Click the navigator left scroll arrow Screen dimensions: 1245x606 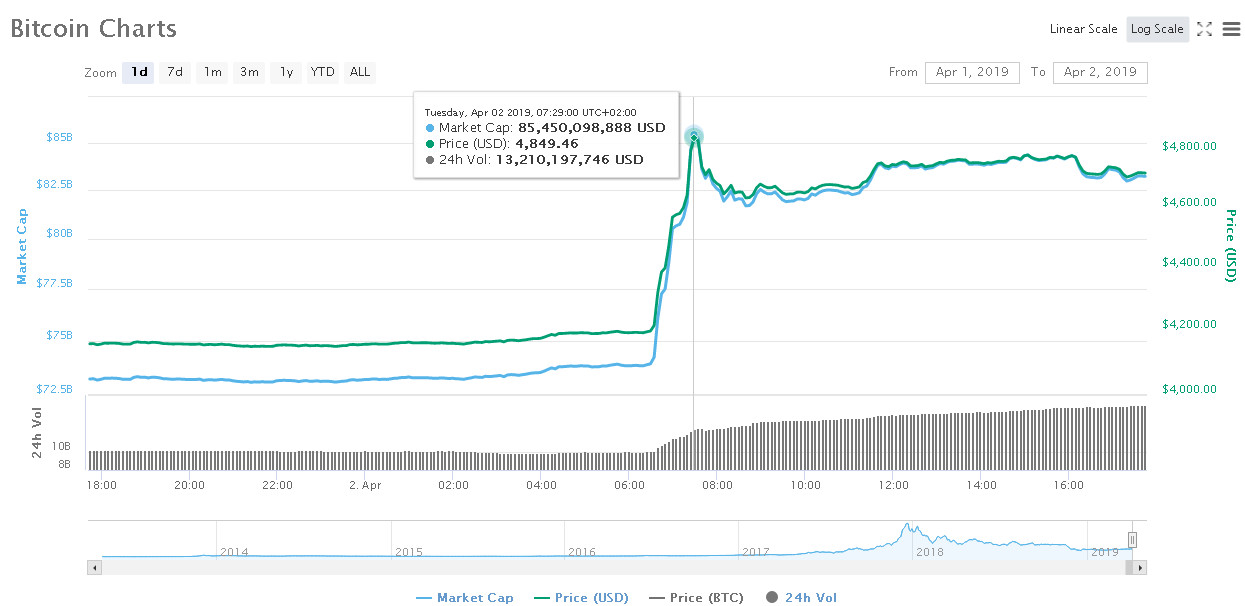click(95, 568)
